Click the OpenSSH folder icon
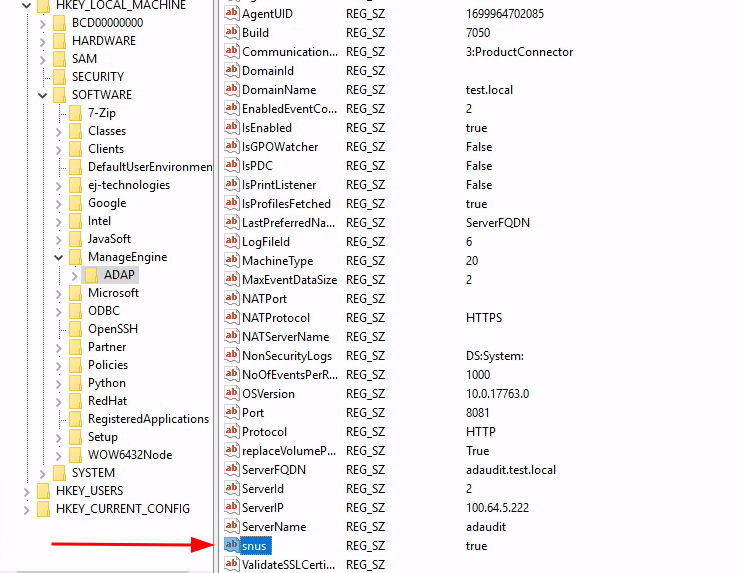738x573 pixels. pyautogui.click(x=75, y=329)
